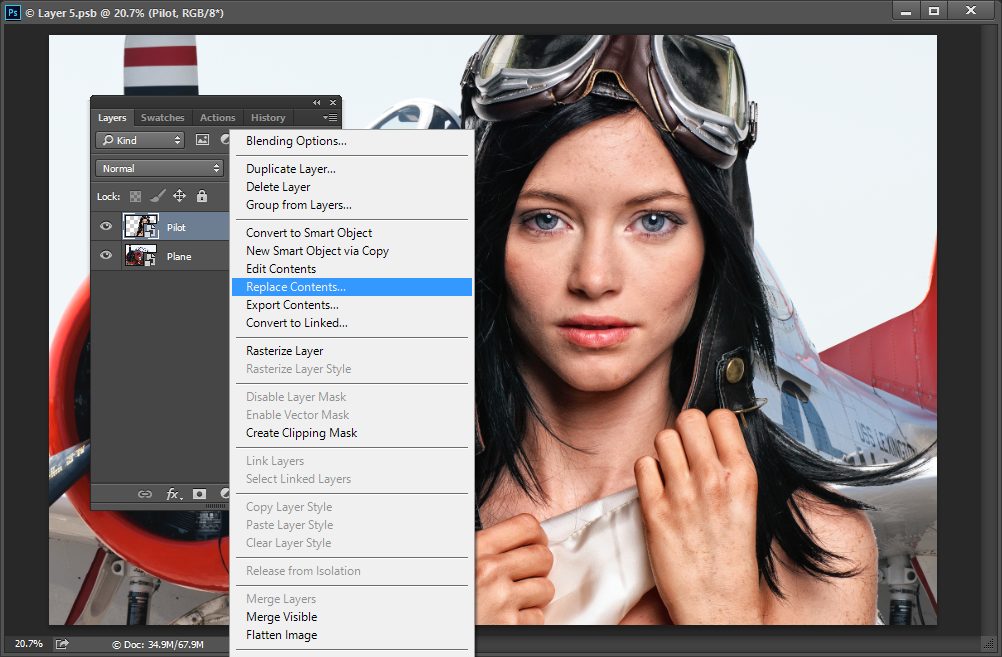Click the add layer mask icon

pos(199,494)
